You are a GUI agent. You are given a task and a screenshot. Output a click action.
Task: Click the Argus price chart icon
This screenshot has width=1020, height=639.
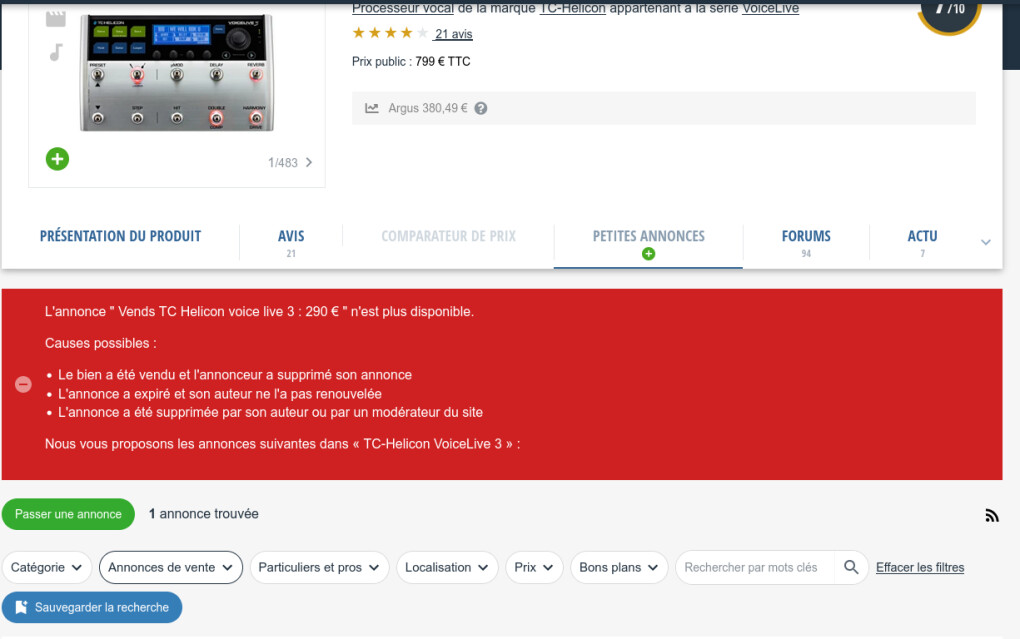371,108
